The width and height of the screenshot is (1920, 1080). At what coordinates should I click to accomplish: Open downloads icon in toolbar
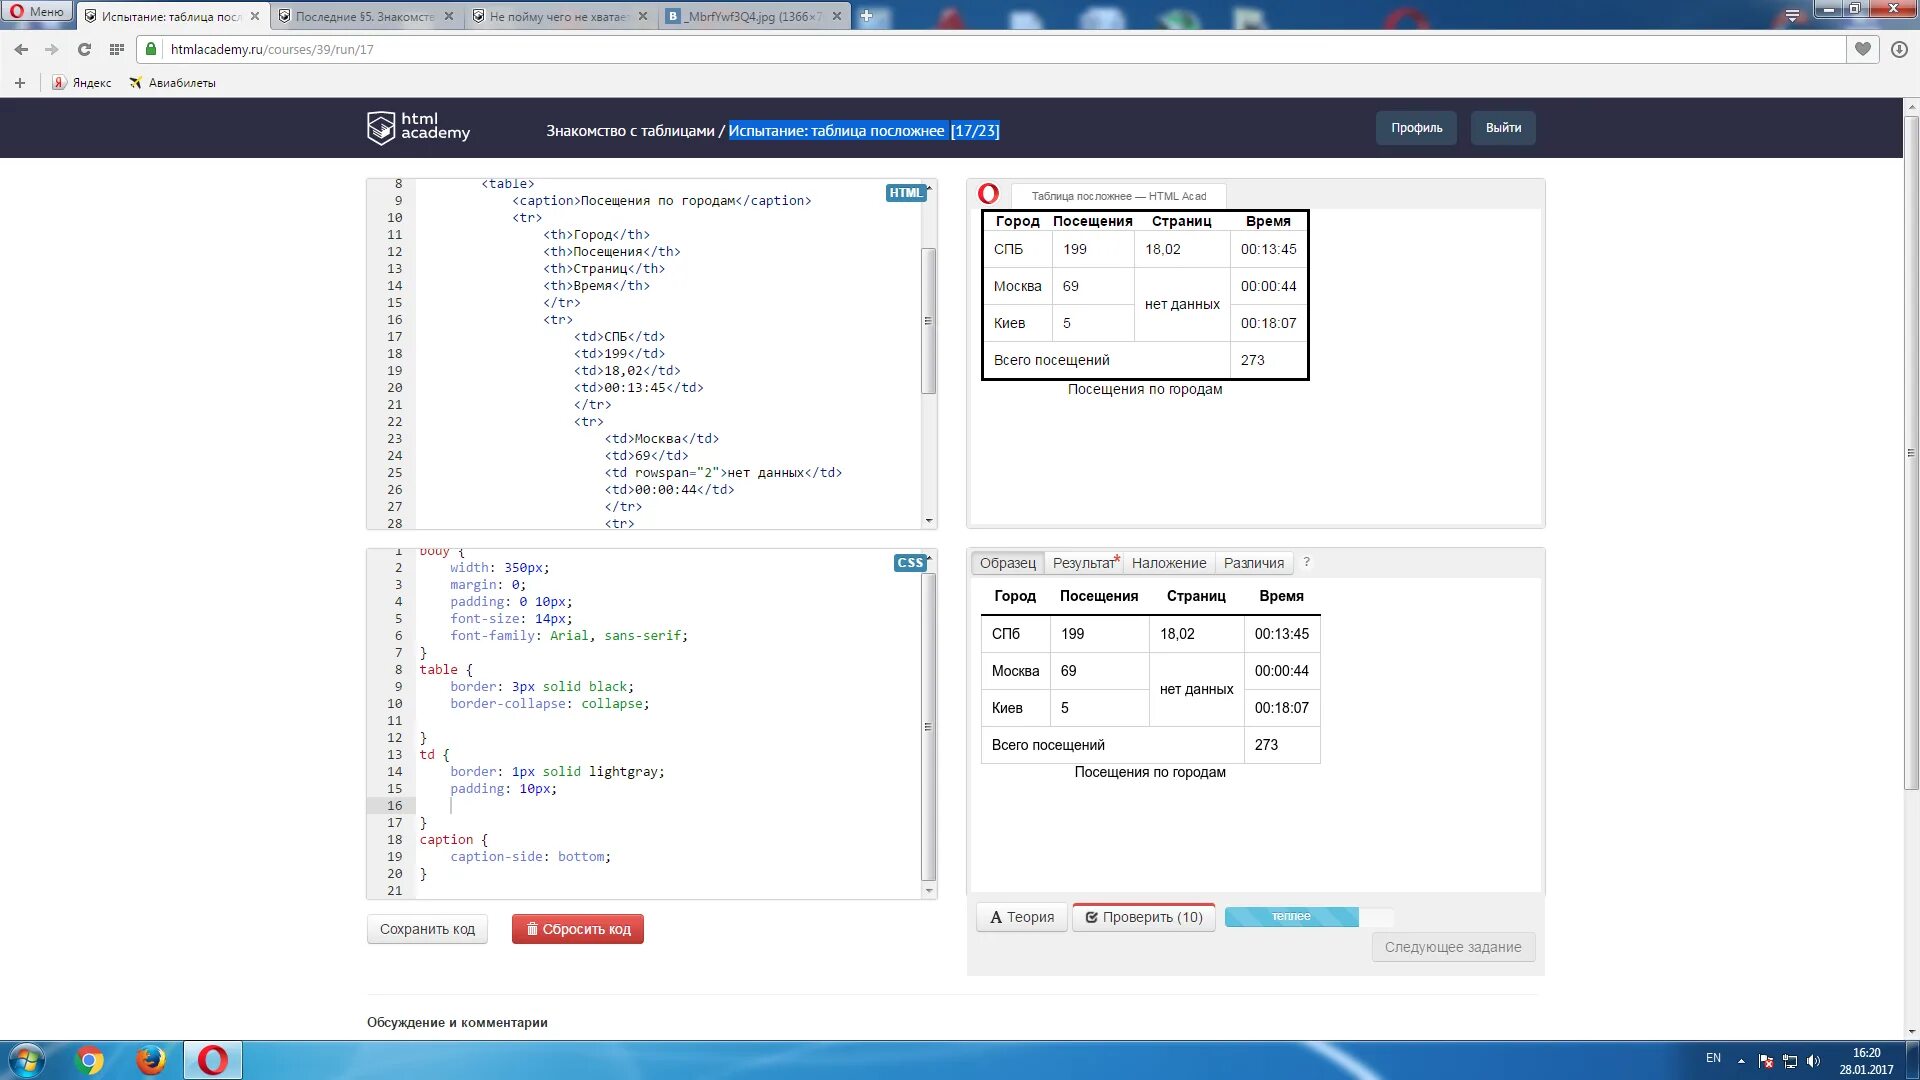click(x=1899, y=49)
